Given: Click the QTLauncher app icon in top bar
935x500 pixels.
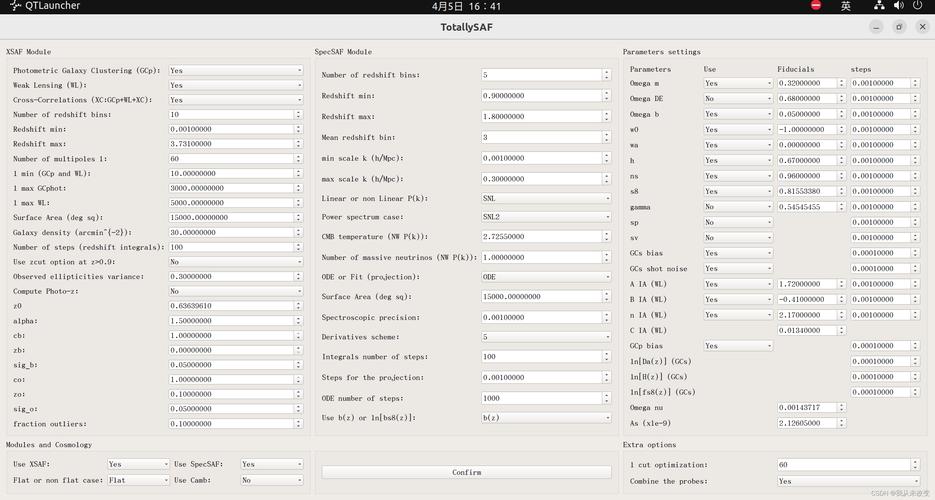Looking at the screenshot, I should pyautogui.click(x=16, y=6).
